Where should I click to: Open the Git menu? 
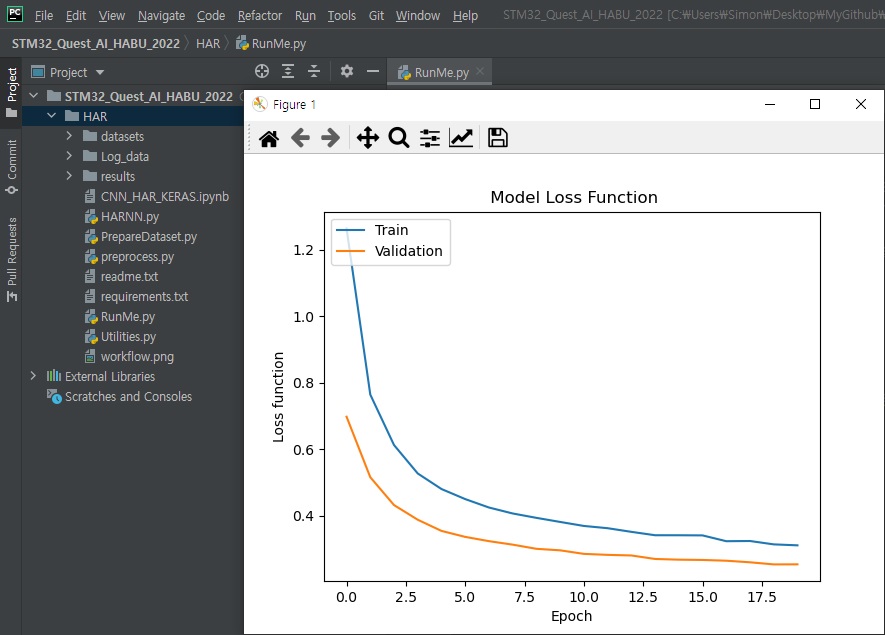click(x=376, y=15)
